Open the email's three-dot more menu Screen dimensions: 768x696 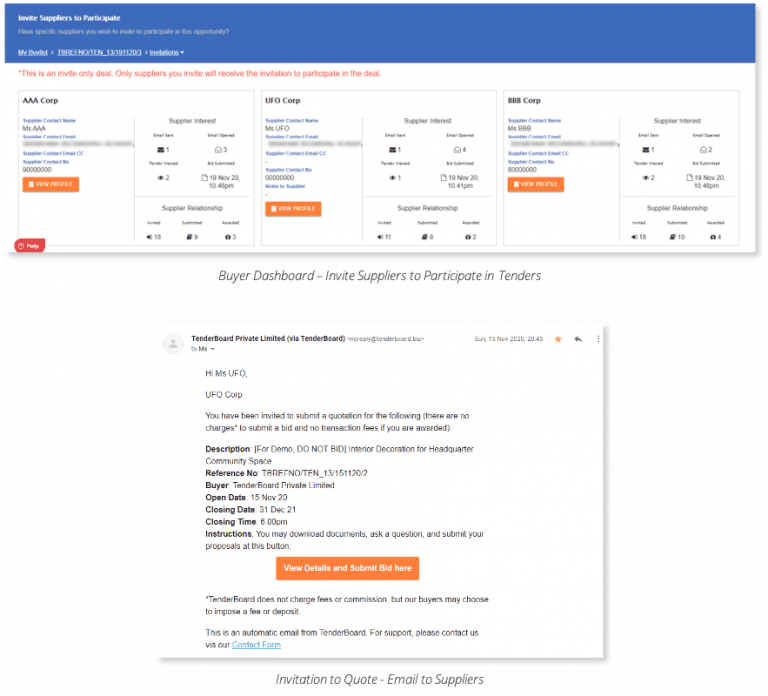pyautogui.click(x=598, y=339)
